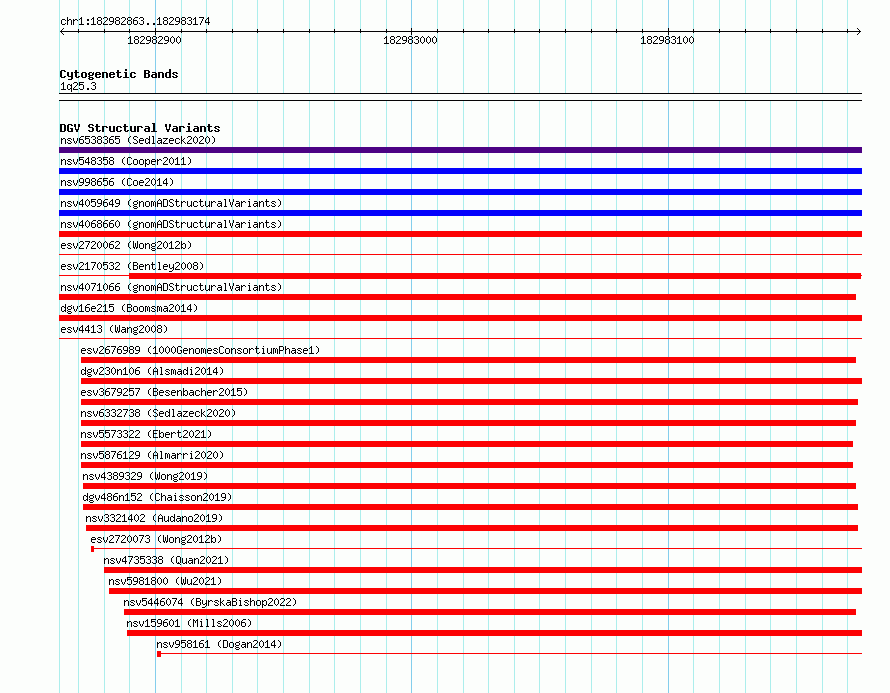This screenshot has width=890, height=693.
Task: Select nsv4068660 (gnomADStructuralVariants) label
Action: coord(171,224)
